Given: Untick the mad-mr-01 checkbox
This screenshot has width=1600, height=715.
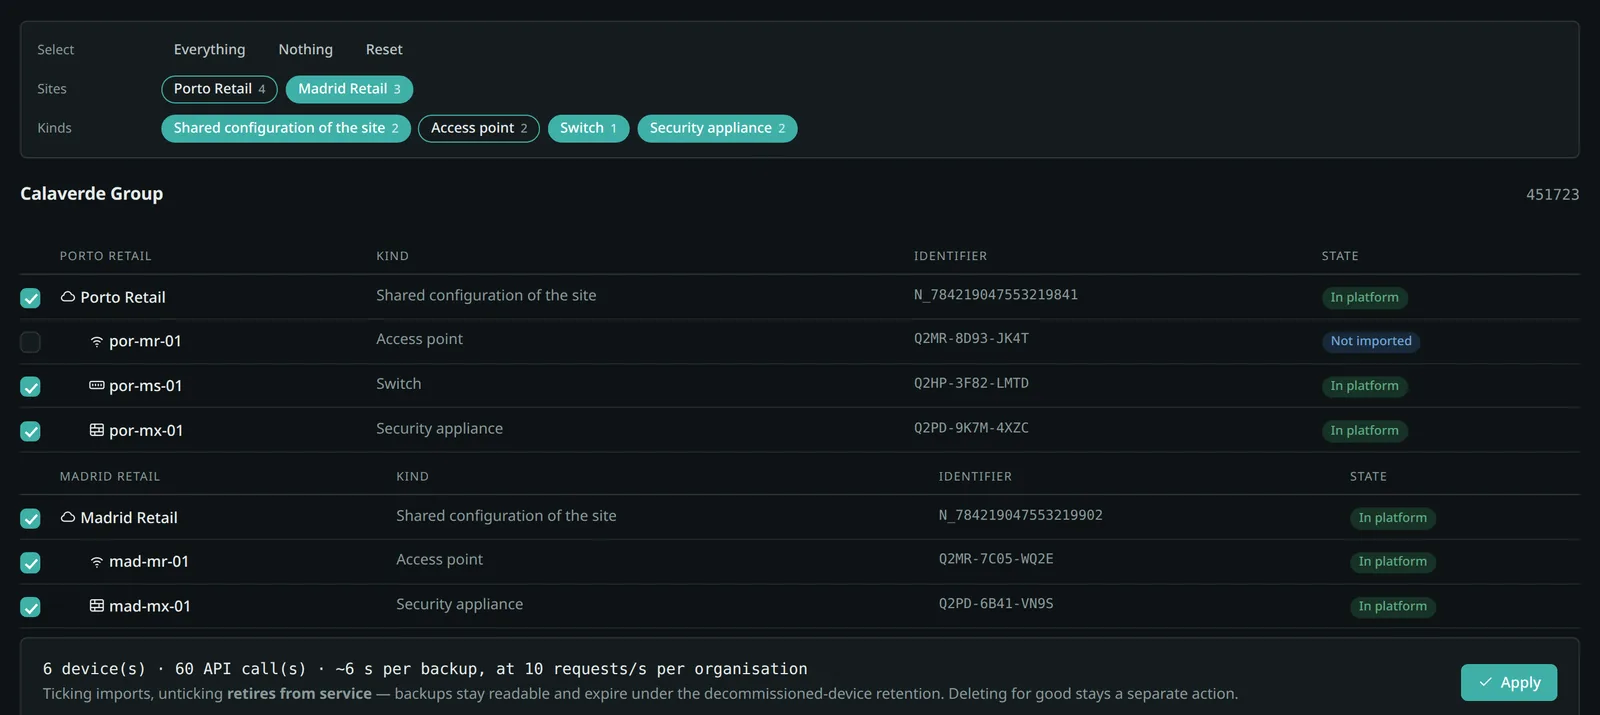Looking at the screenshot, I should coord(31,563).
